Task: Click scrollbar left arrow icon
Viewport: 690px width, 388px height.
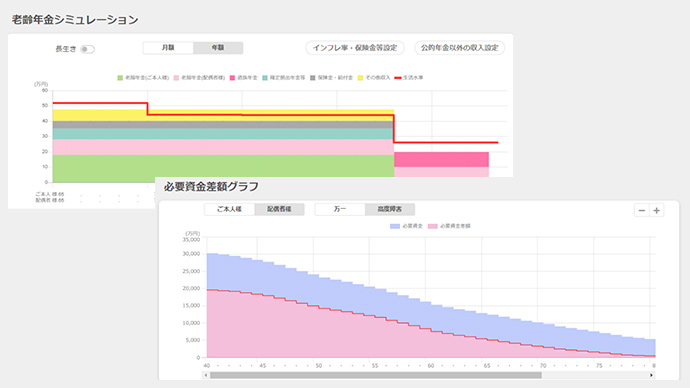Action: [206, 375]
